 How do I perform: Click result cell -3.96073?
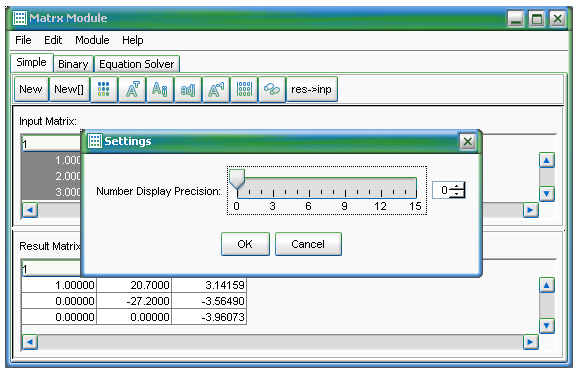(x=209, y=317)
